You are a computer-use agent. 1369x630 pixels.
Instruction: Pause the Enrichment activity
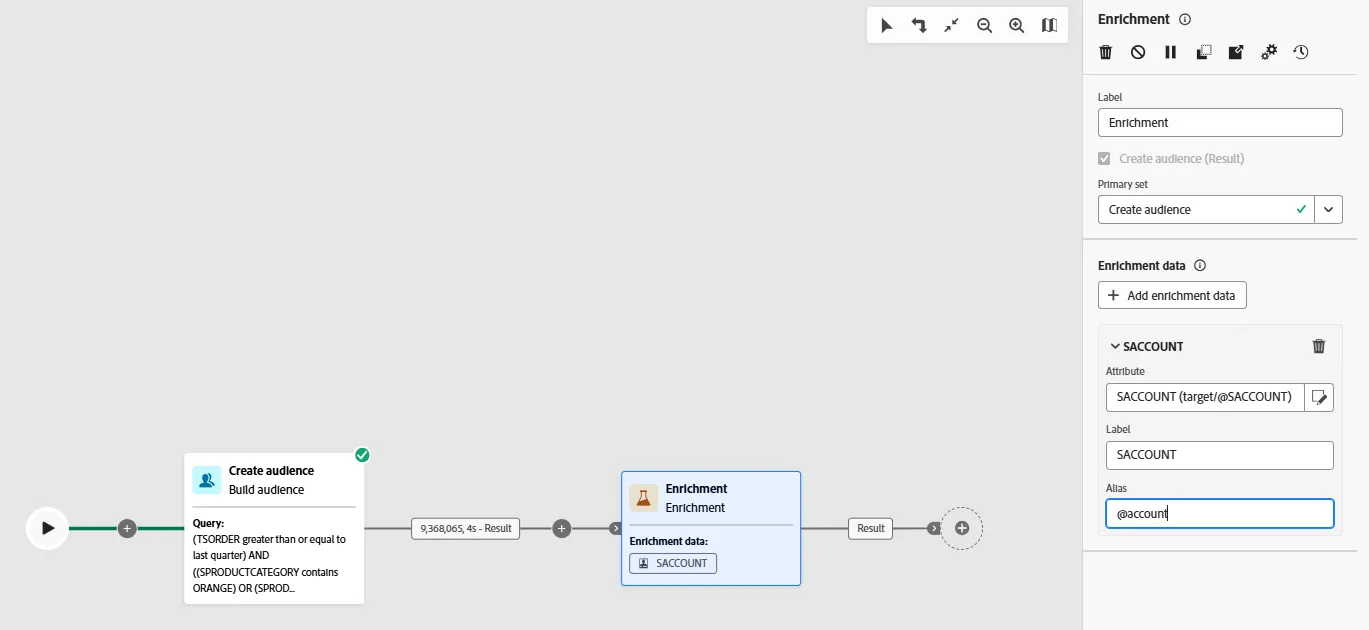coord(1171,52)
